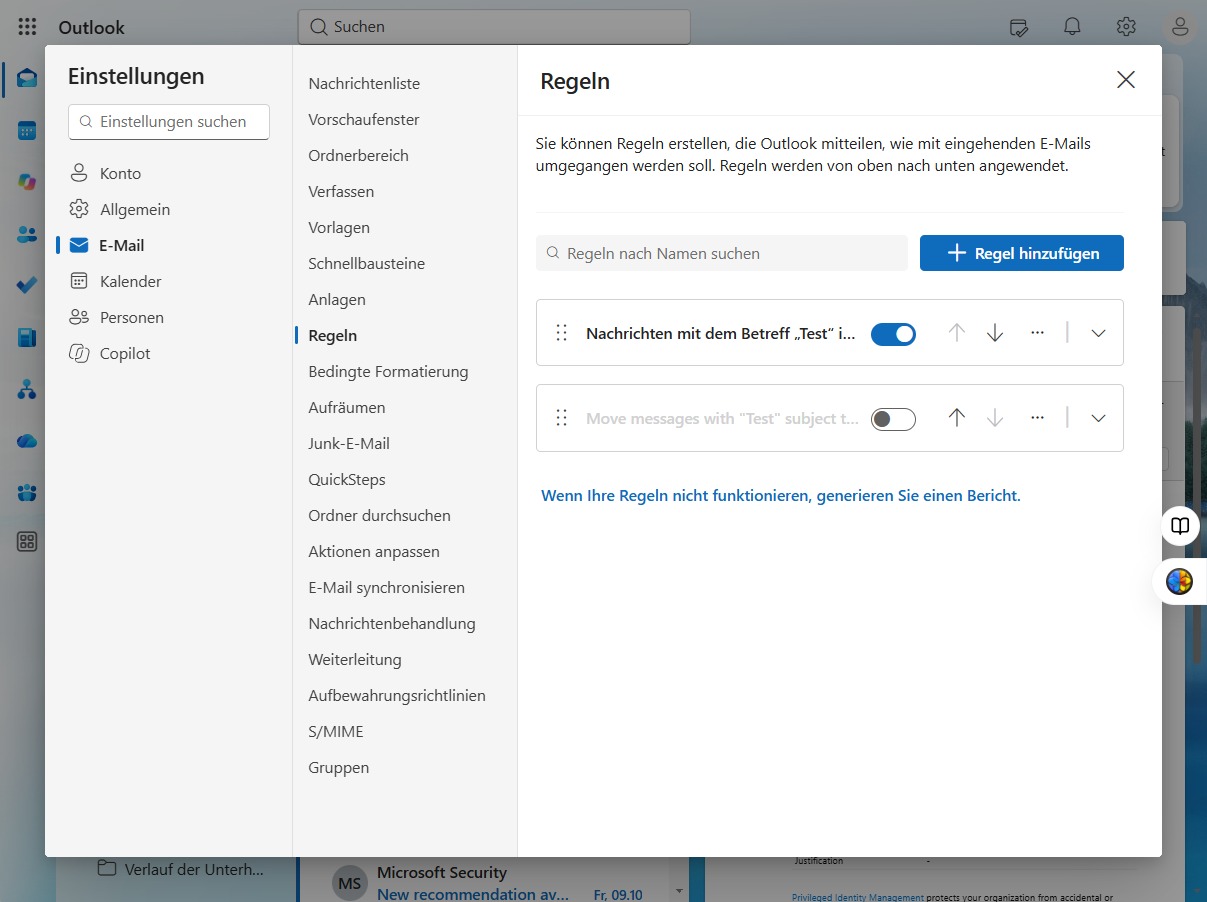Open the Calendar app in left rail
This screenshot has width=1207, height=902.
[27, 130]
